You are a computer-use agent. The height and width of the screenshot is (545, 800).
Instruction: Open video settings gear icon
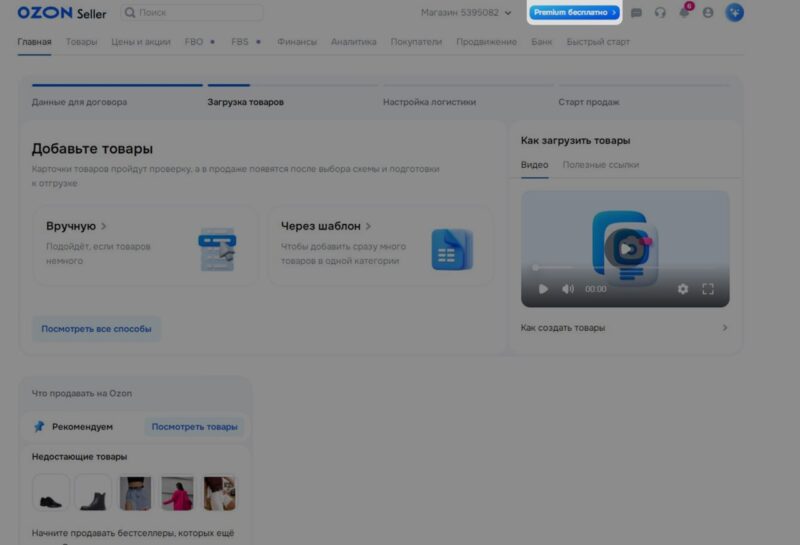click(x=683, y=289)
